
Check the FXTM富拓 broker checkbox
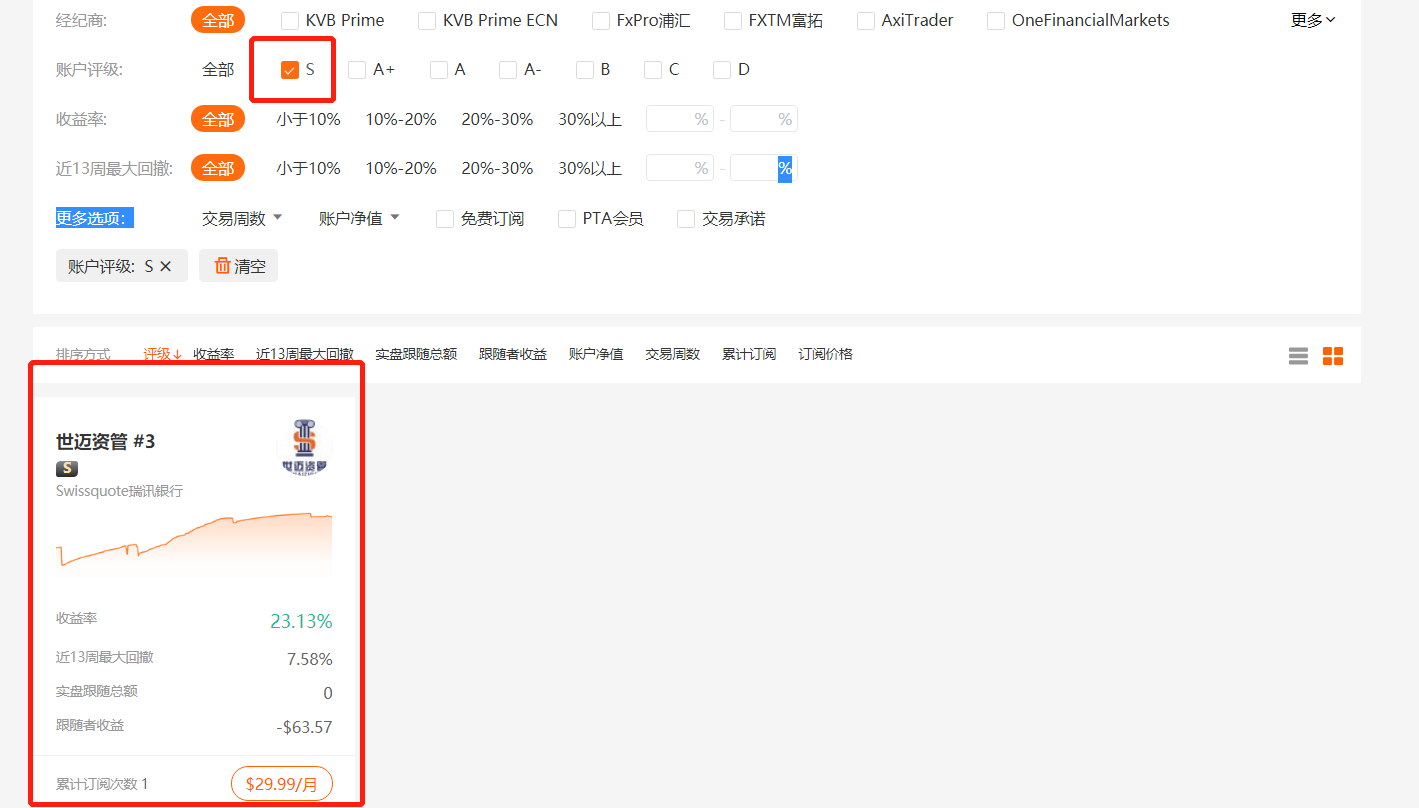click(733, 21)
